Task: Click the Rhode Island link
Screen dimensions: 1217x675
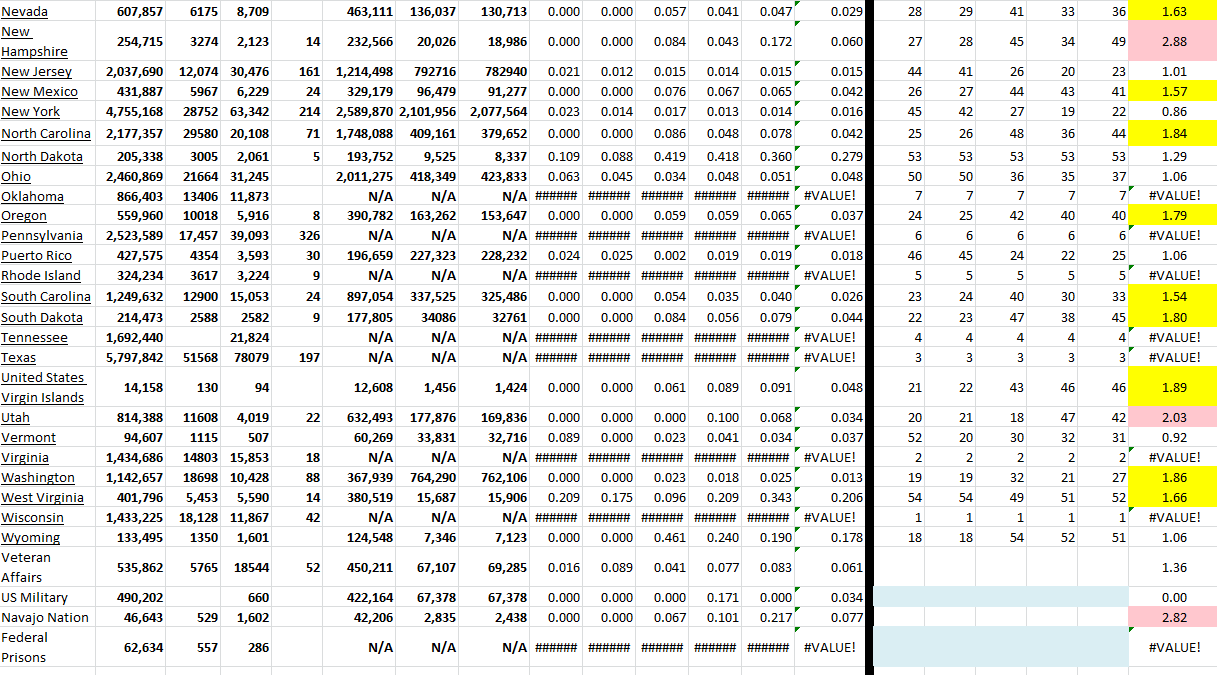Action: [41, 276]
